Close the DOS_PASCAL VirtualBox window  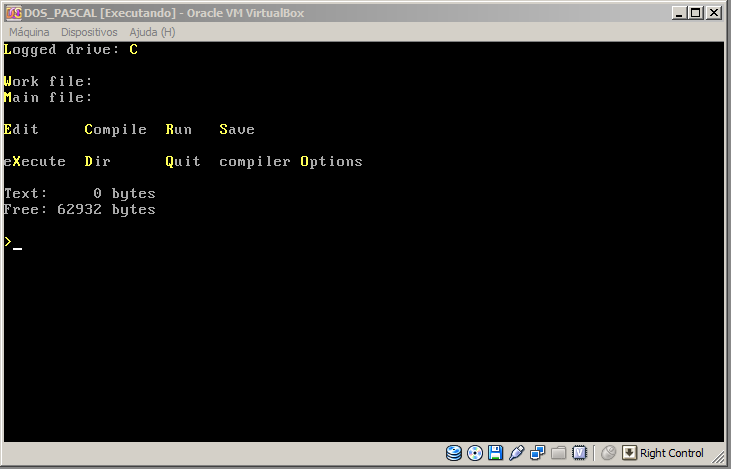(714, 13)
